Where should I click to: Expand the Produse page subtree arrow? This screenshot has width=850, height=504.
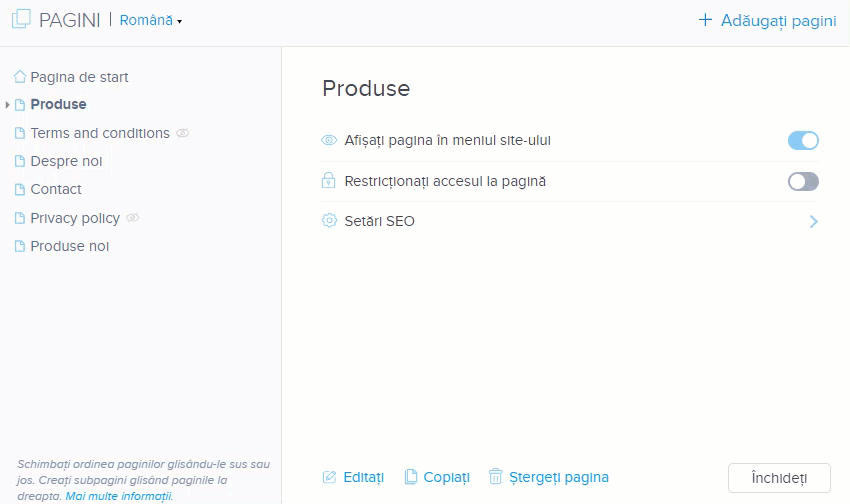[x=7, y=105]
